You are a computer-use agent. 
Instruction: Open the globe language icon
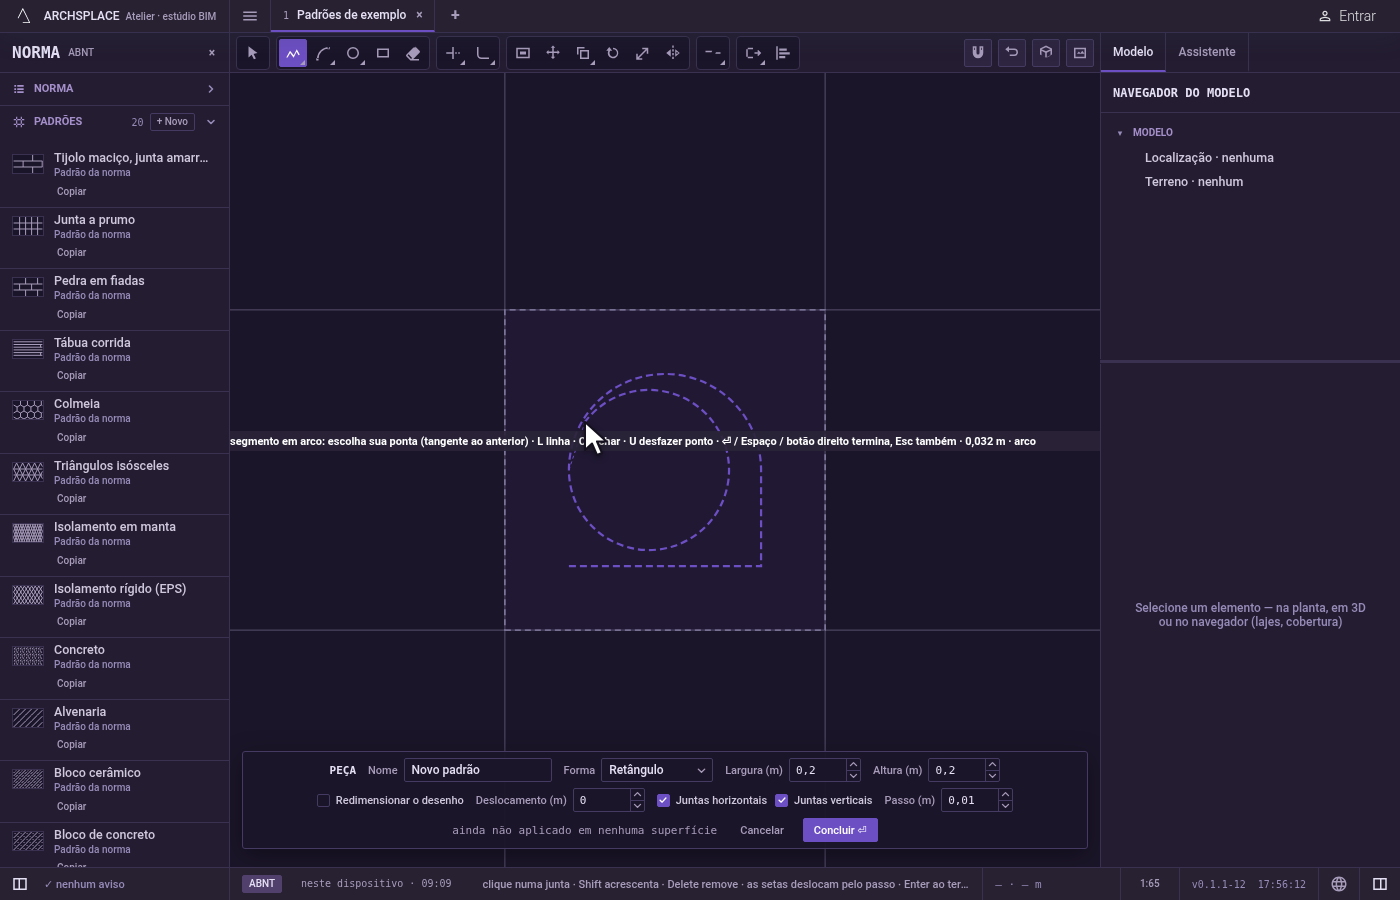point(1339,884)
